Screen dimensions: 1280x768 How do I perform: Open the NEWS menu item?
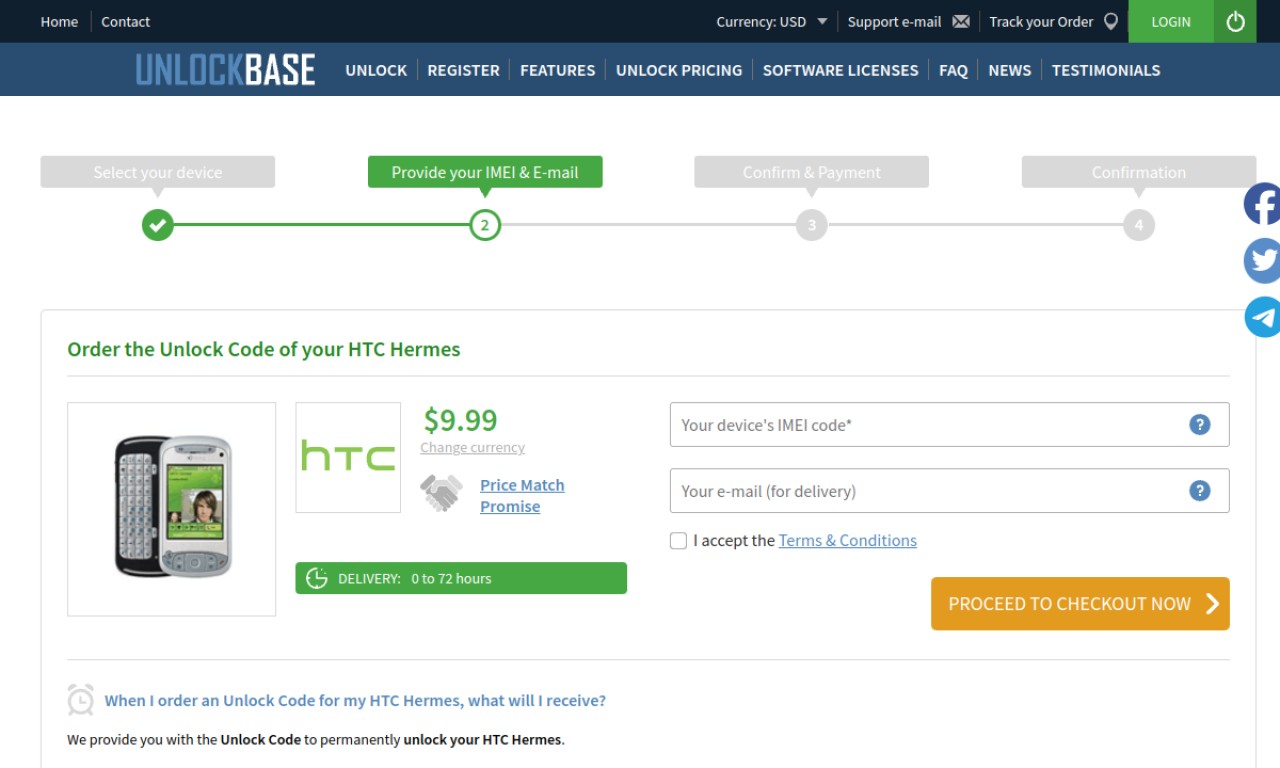(x=1009, y=70)
